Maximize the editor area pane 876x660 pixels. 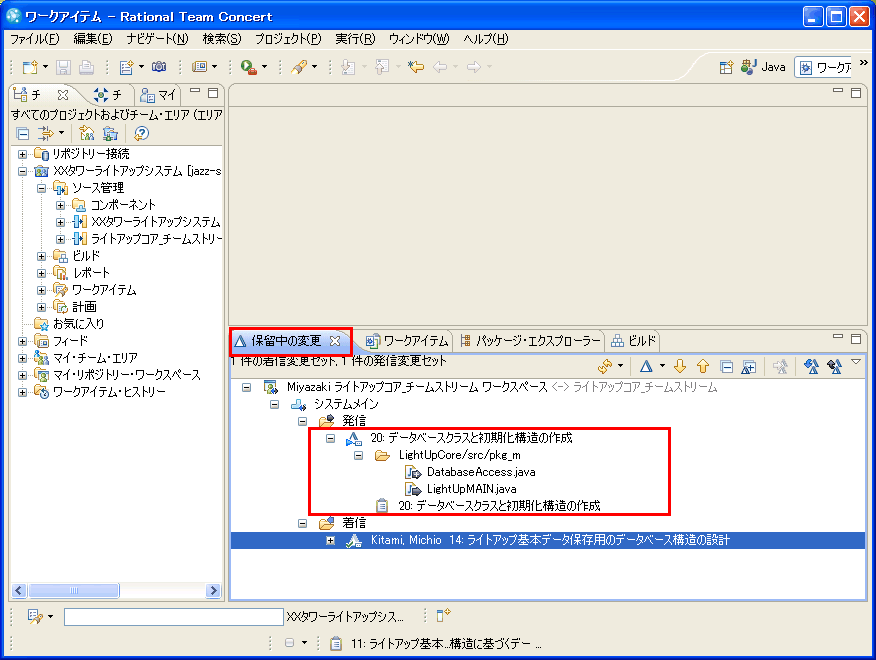click(856, 93)
